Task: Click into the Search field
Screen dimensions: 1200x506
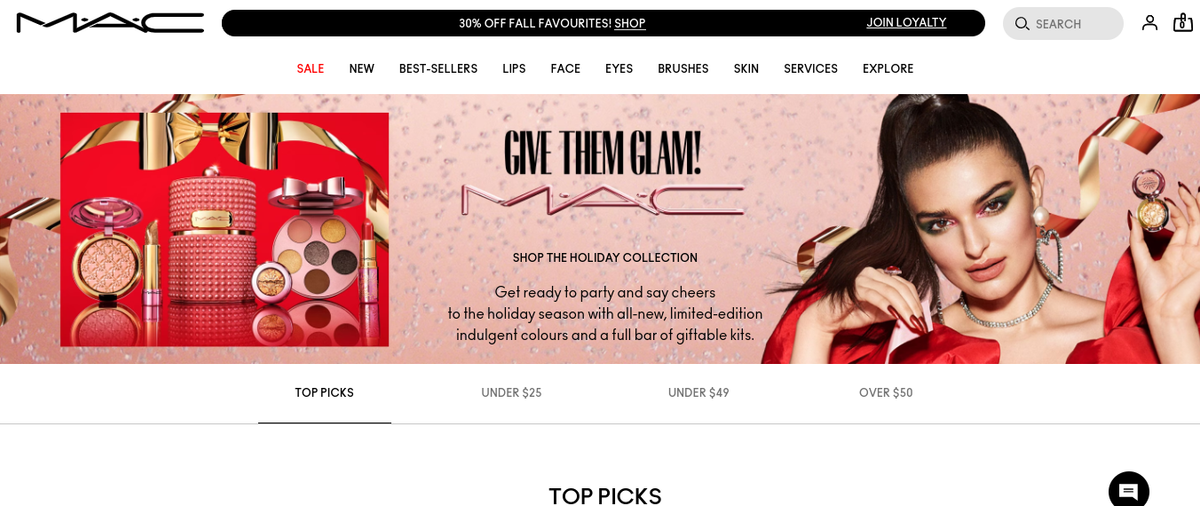Action: (1063, 24)
